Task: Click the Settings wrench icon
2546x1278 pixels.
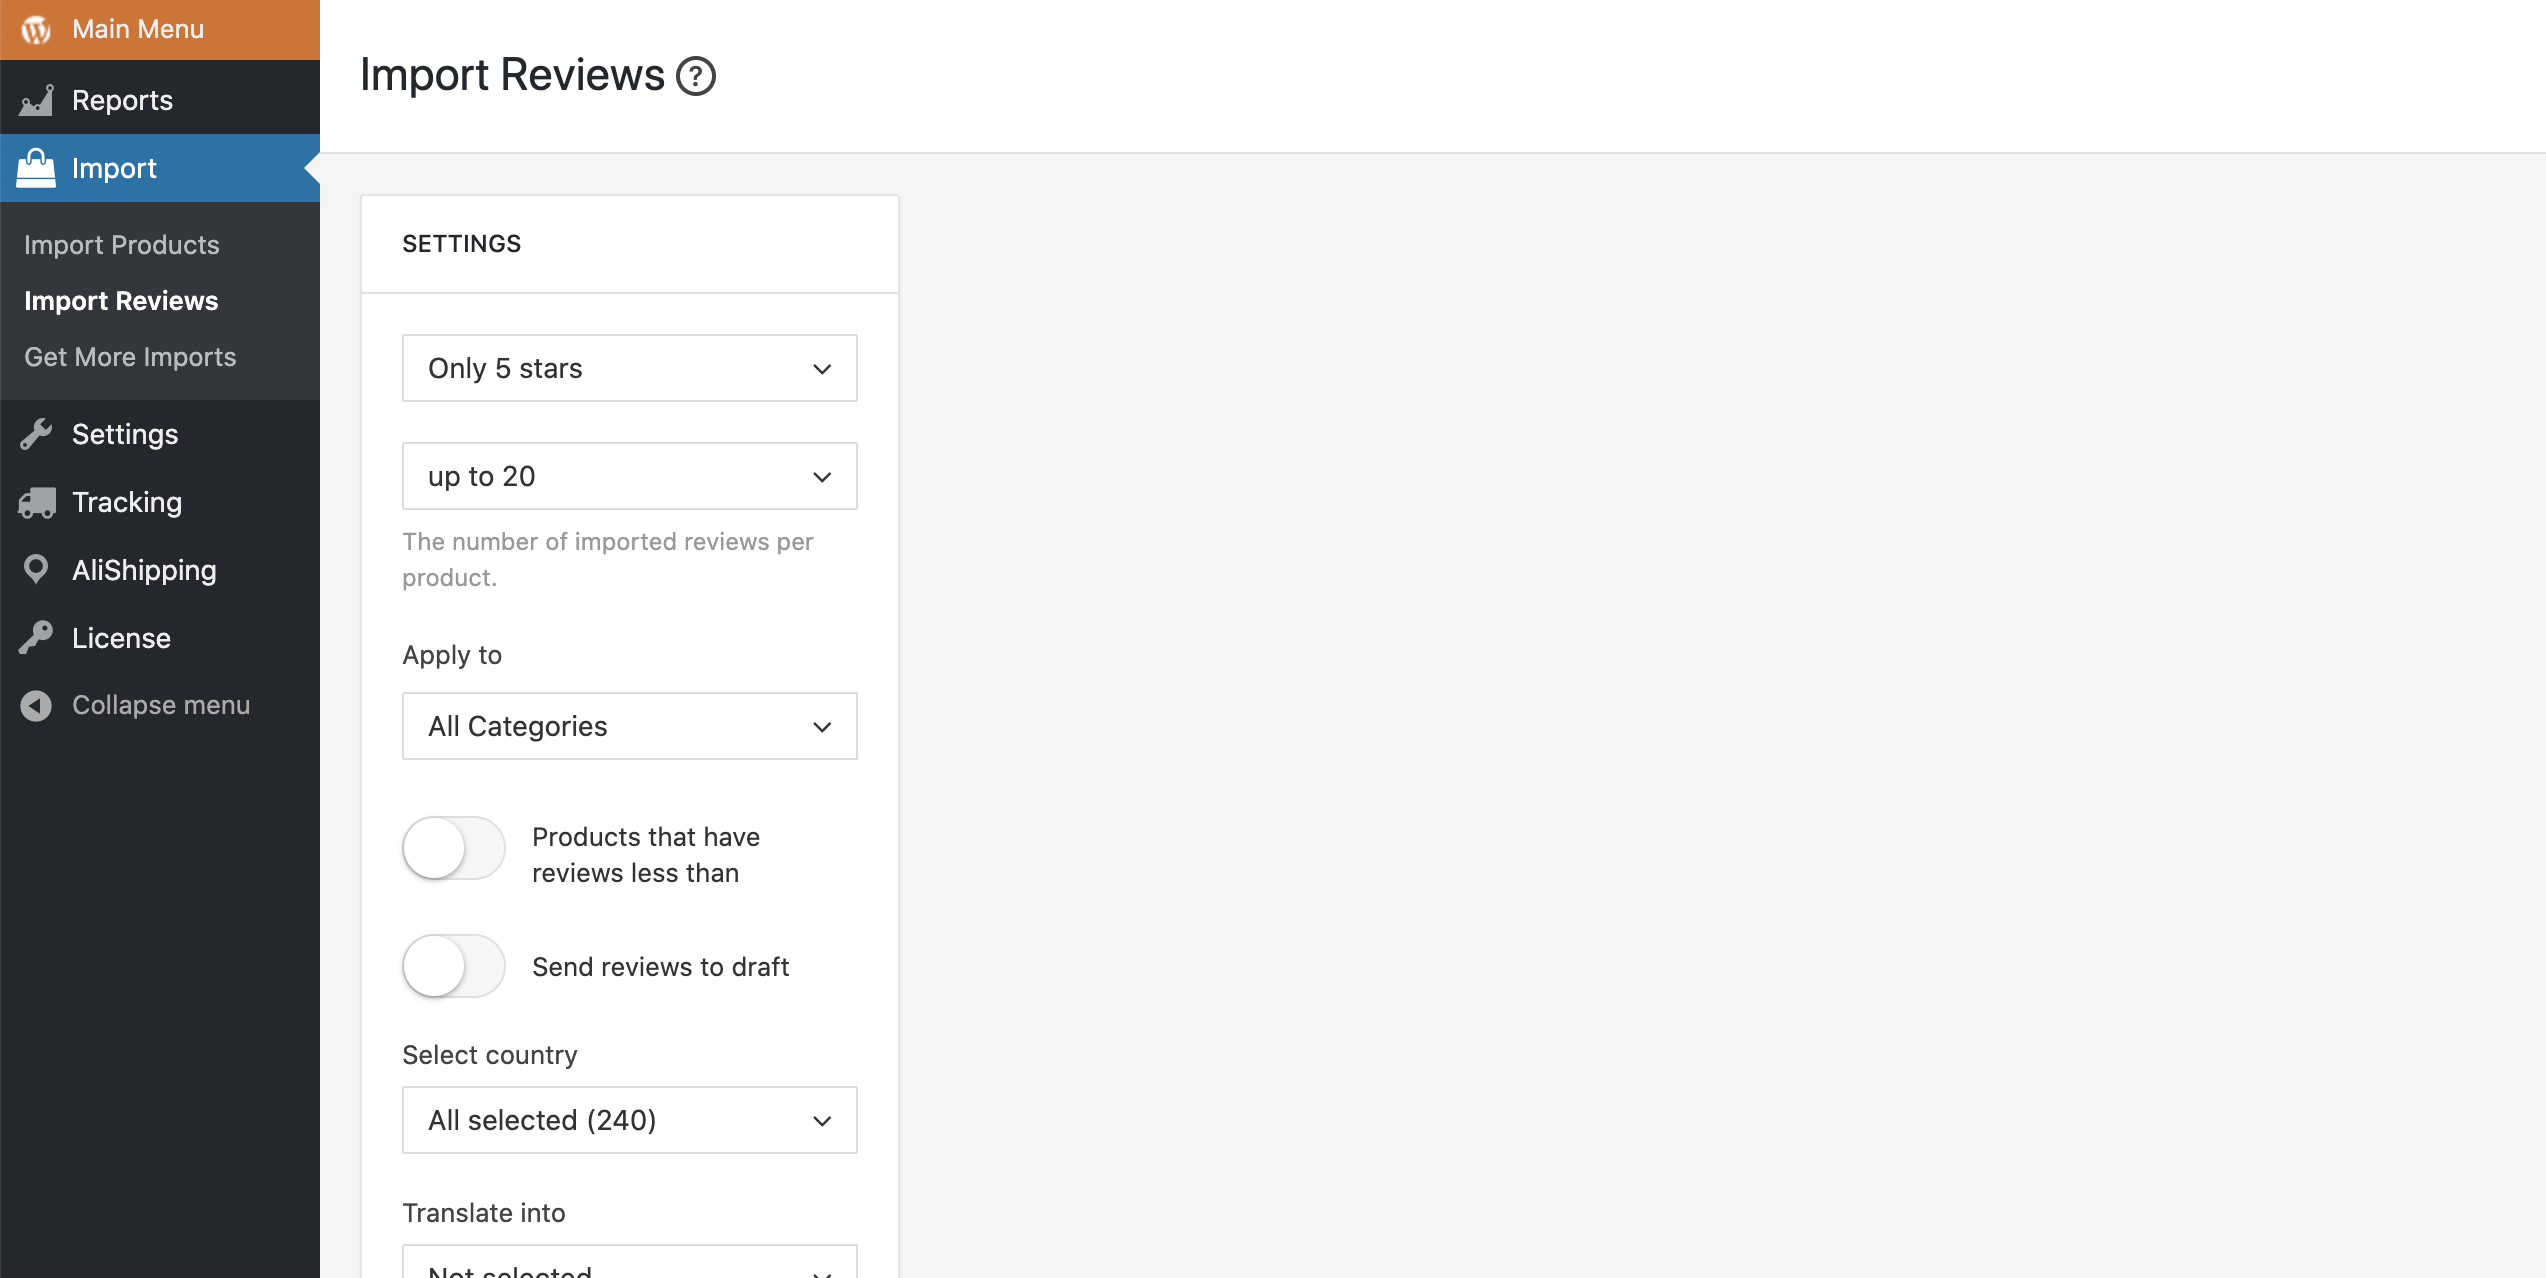Action: tap(36, 434)
